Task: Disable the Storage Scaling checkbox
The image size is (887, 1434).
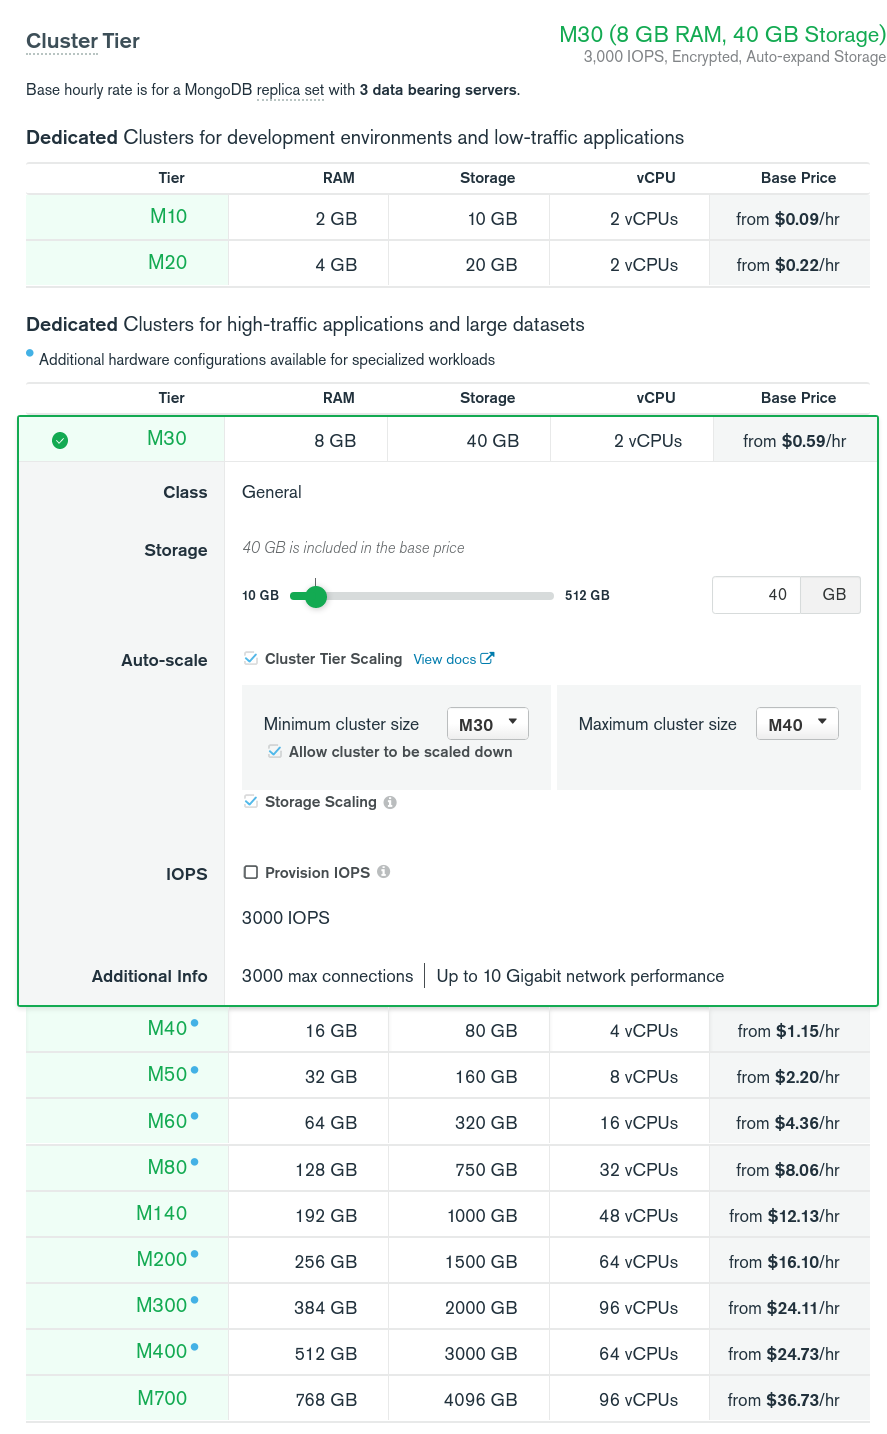Action: pos(250,801)
